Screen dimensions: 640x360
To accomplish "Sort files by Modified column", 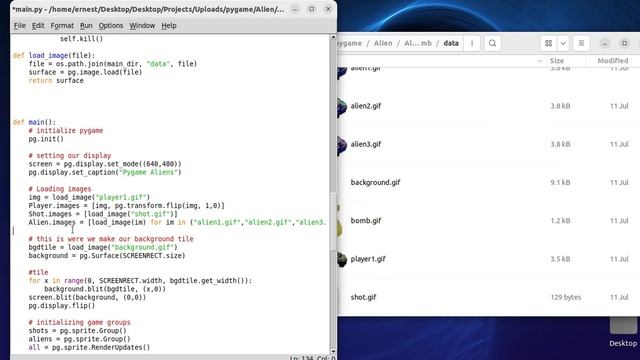I will pos(613,61).
